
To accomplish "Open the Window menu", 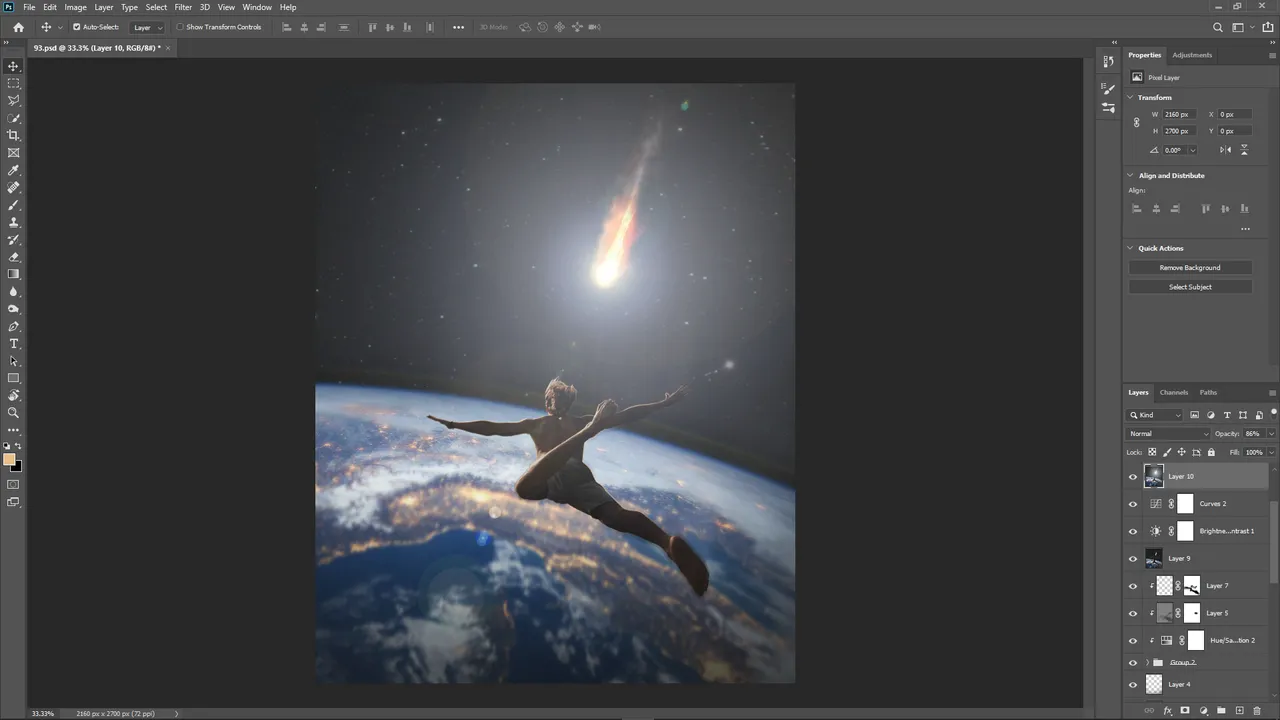I will [257, 7].
